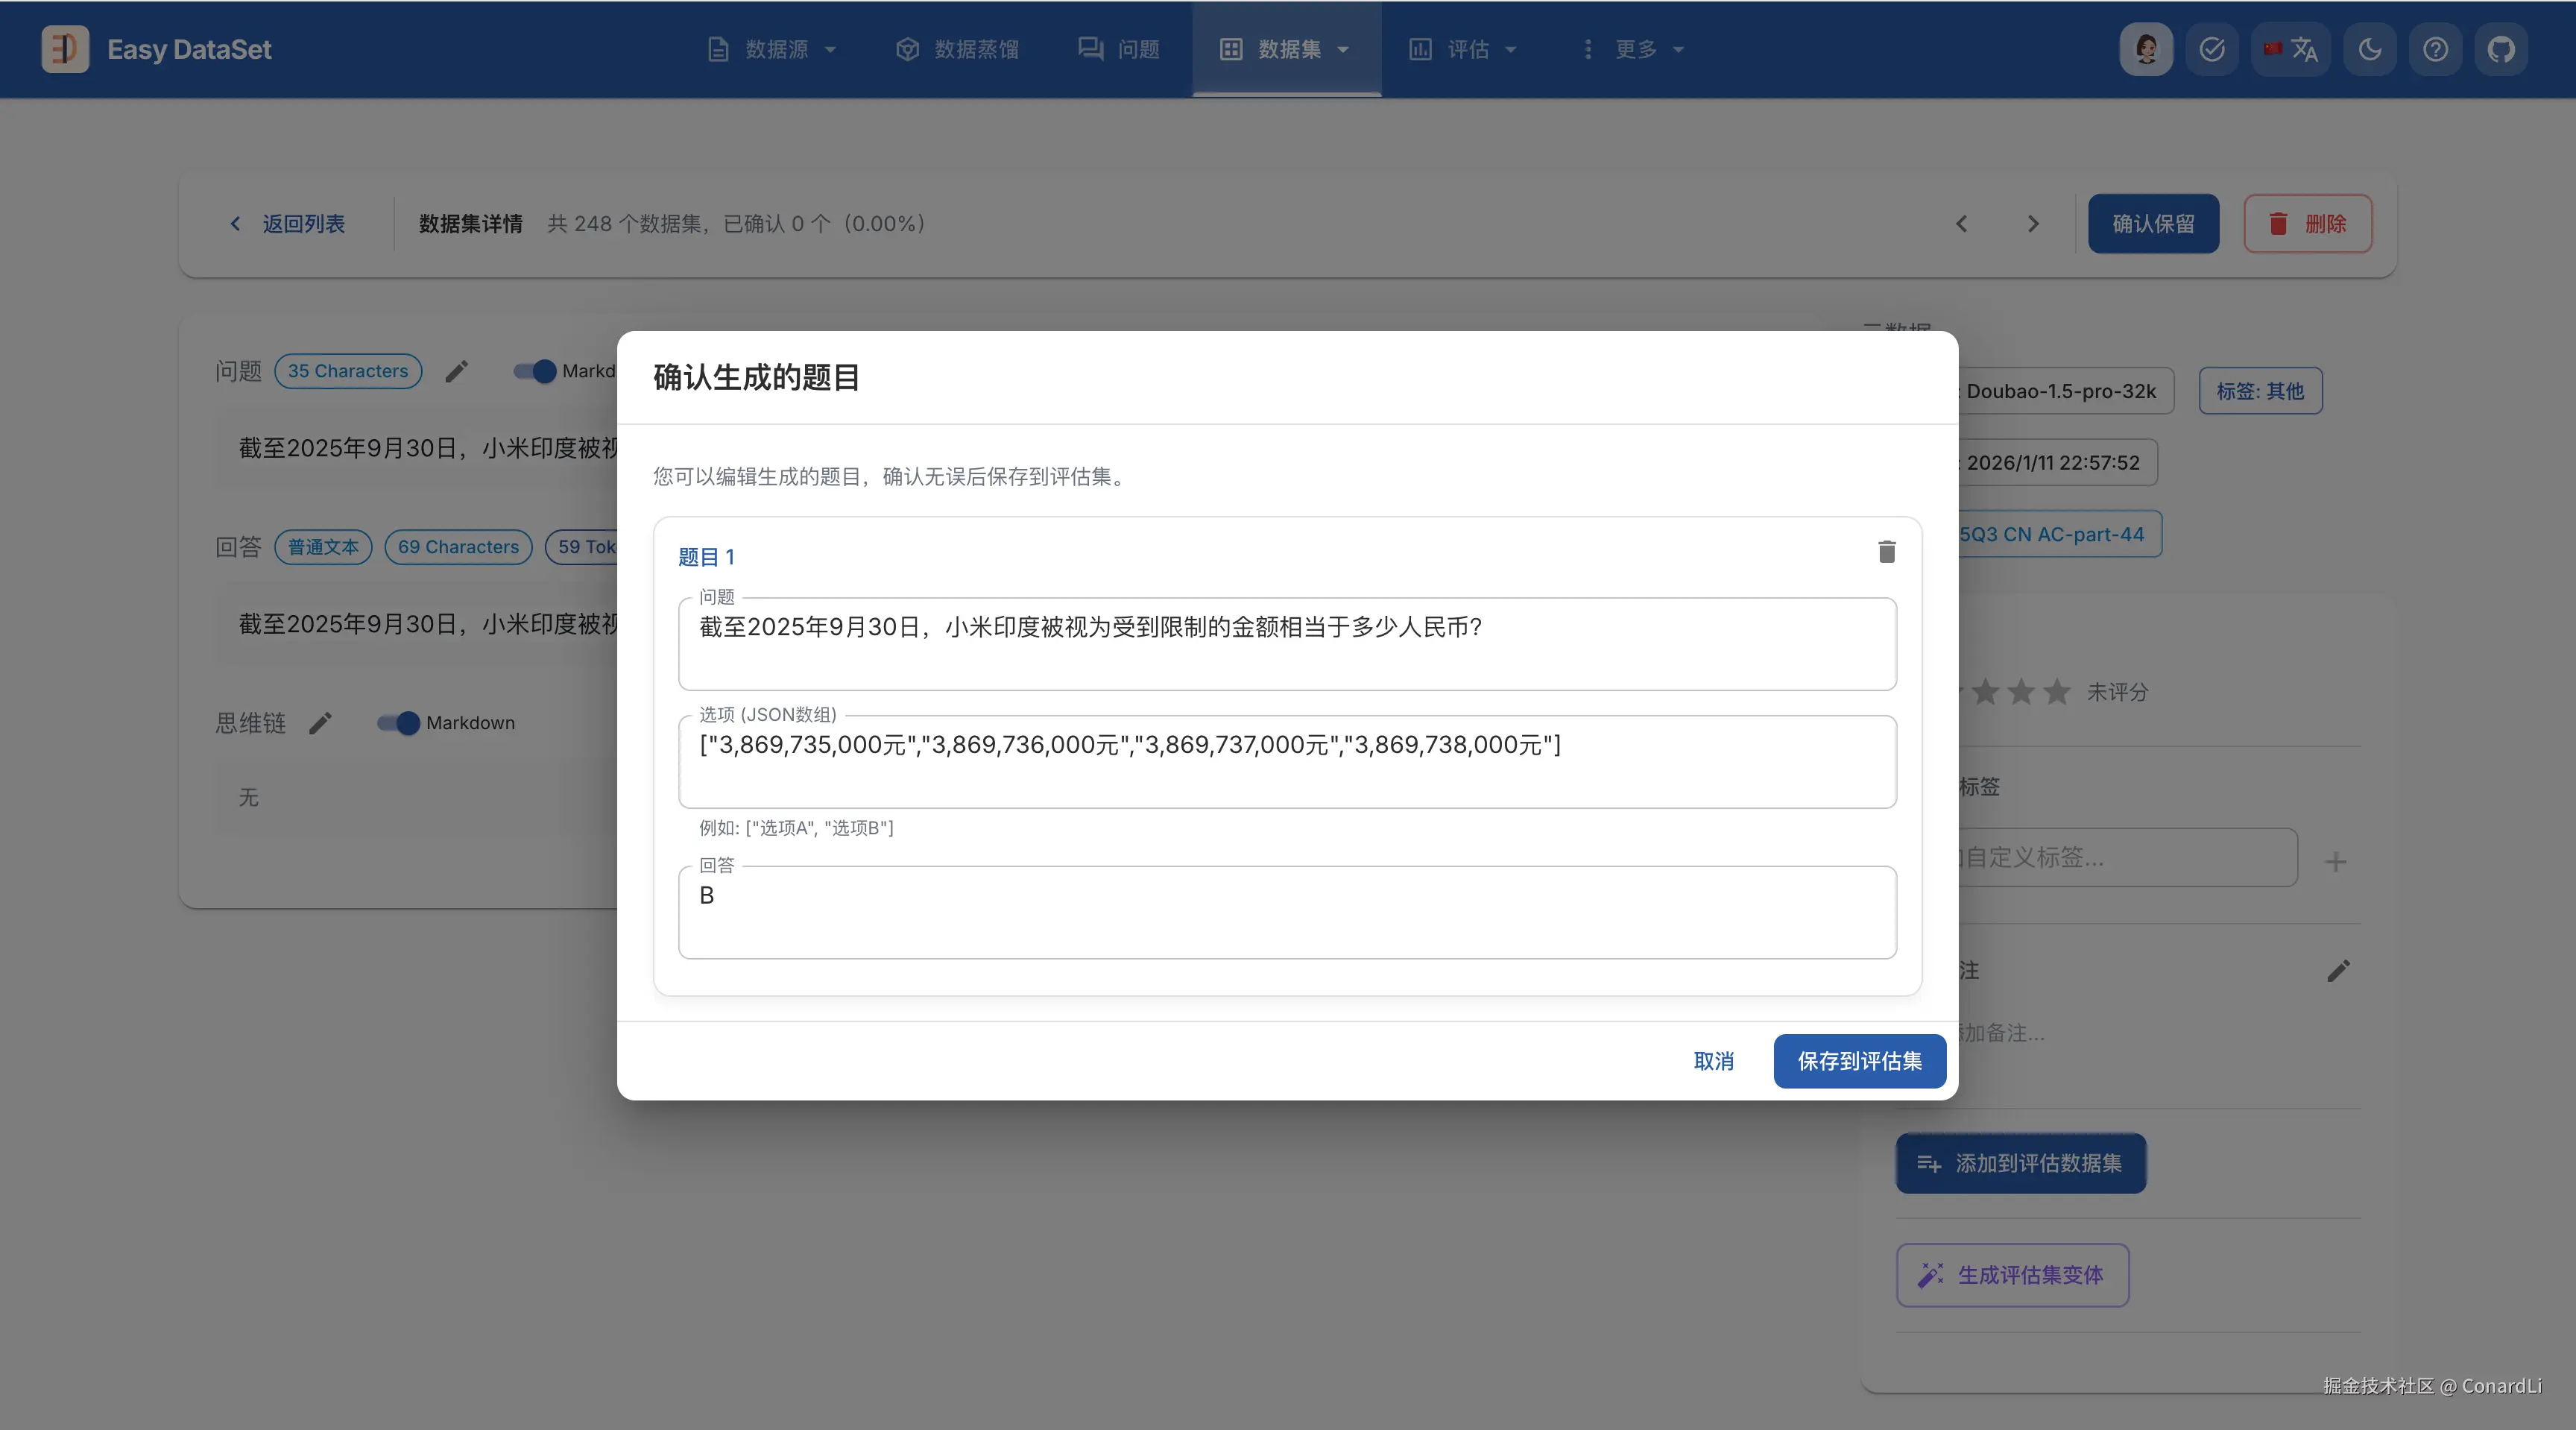This screenshot has width=2576, height=1430.
Task: Open the help question-mark icon
Action: tap(2435, 49)
